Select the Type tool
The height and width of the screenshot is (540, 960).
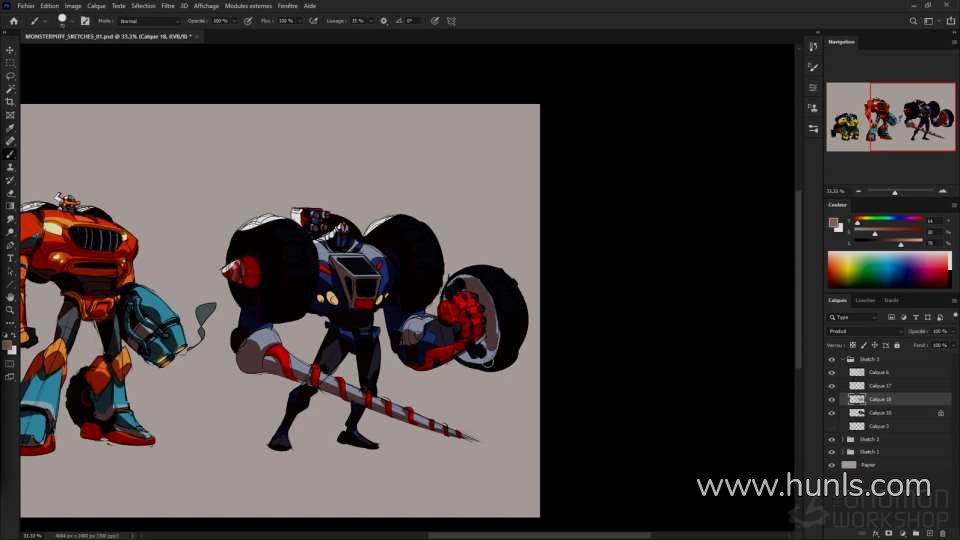point(10,258)
